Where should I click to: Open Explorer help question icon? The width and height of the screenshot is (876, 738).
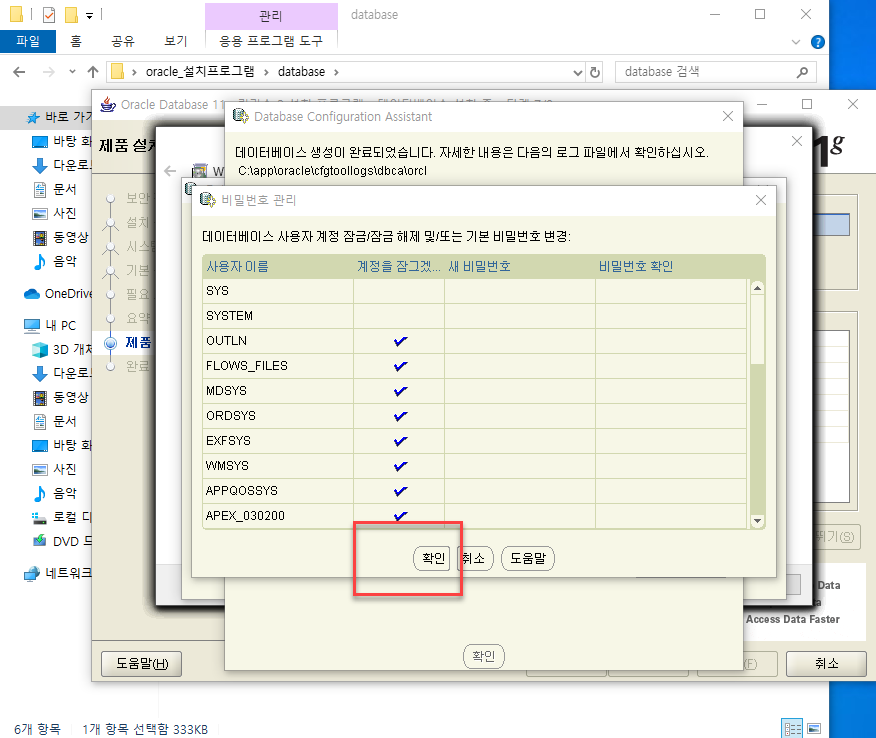coord(818,42)
